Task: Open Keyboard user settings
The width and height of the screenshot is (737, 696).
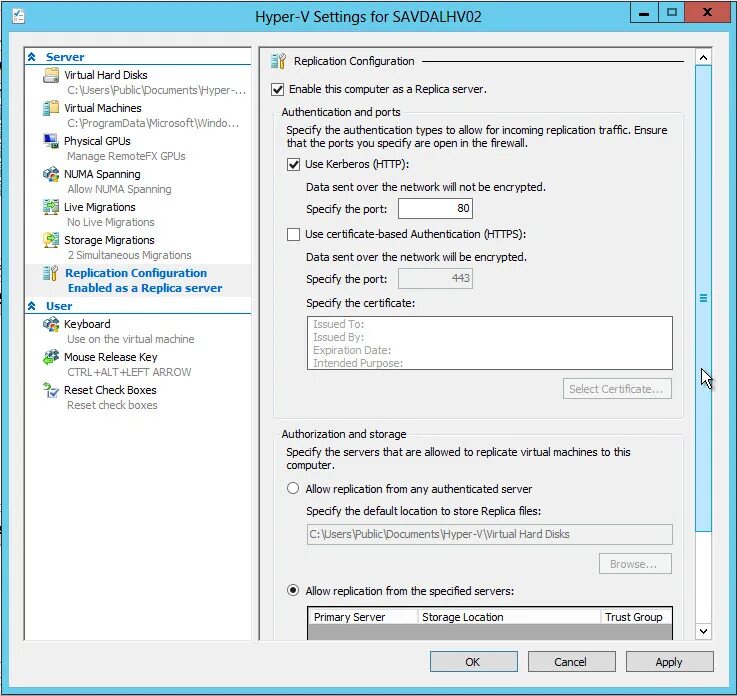Action: pyautogui.click(x=87, y=324)
